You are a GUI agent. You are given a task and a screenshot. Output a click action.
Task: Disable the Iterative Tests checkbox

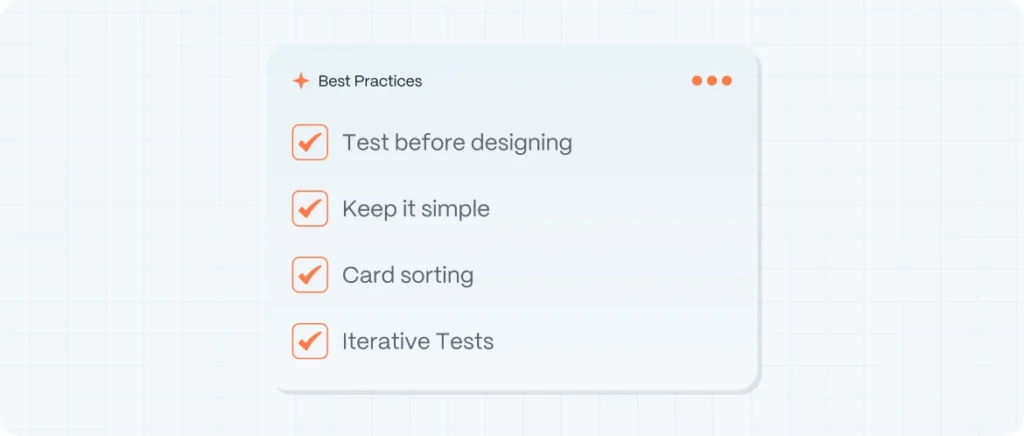[x=310, y=341]
